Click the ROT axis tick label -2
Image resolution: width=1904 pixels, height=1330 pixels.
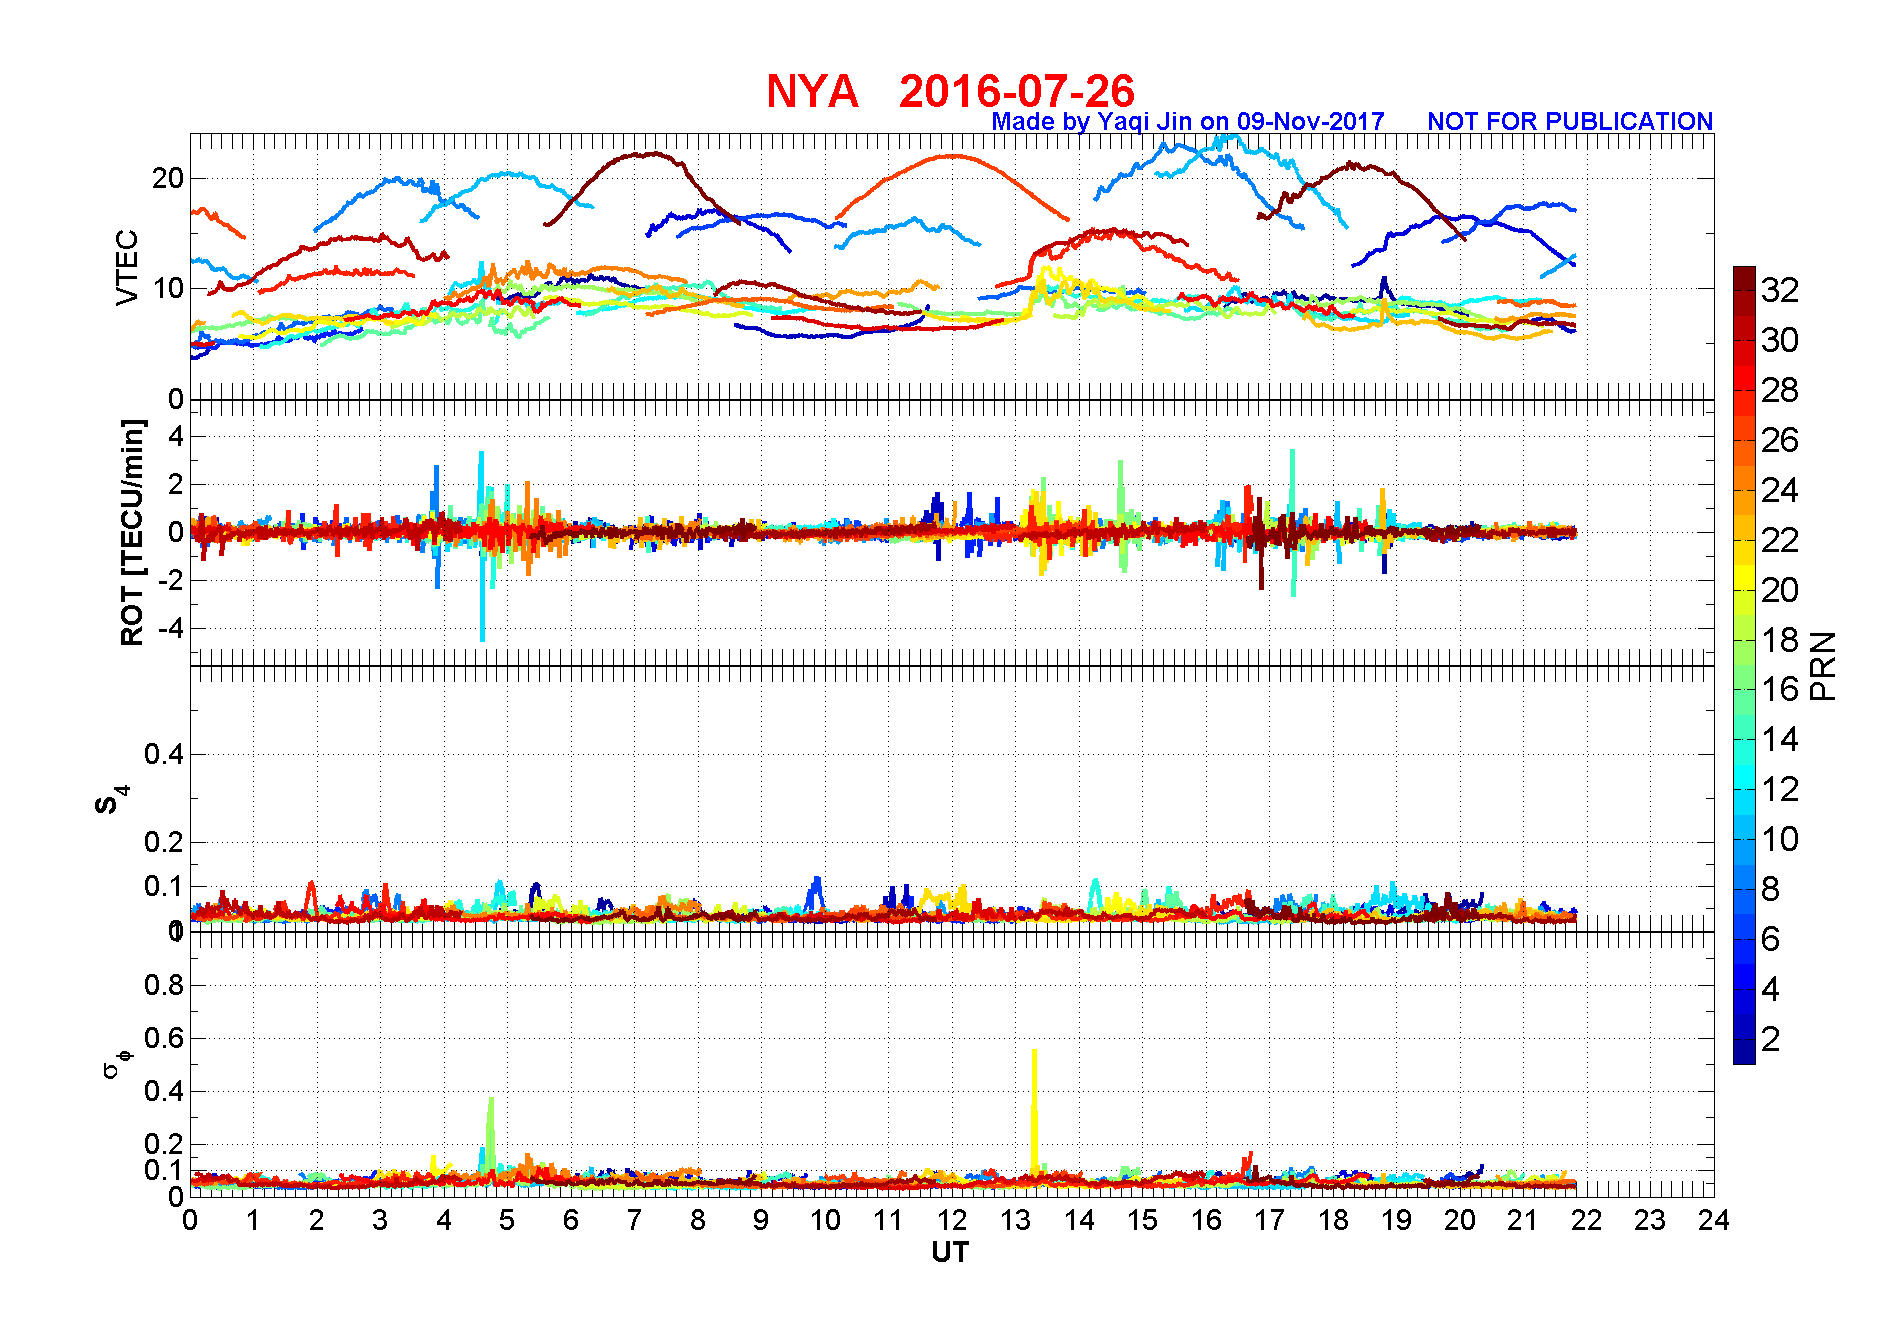click(x=172, y=581)
